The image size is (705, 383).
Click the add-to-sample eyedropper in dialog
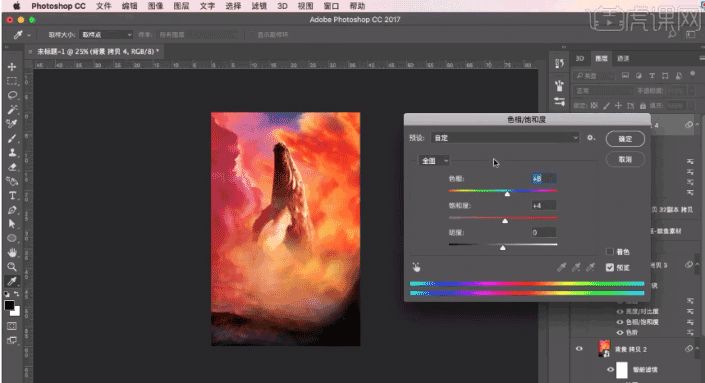point(576,267)
